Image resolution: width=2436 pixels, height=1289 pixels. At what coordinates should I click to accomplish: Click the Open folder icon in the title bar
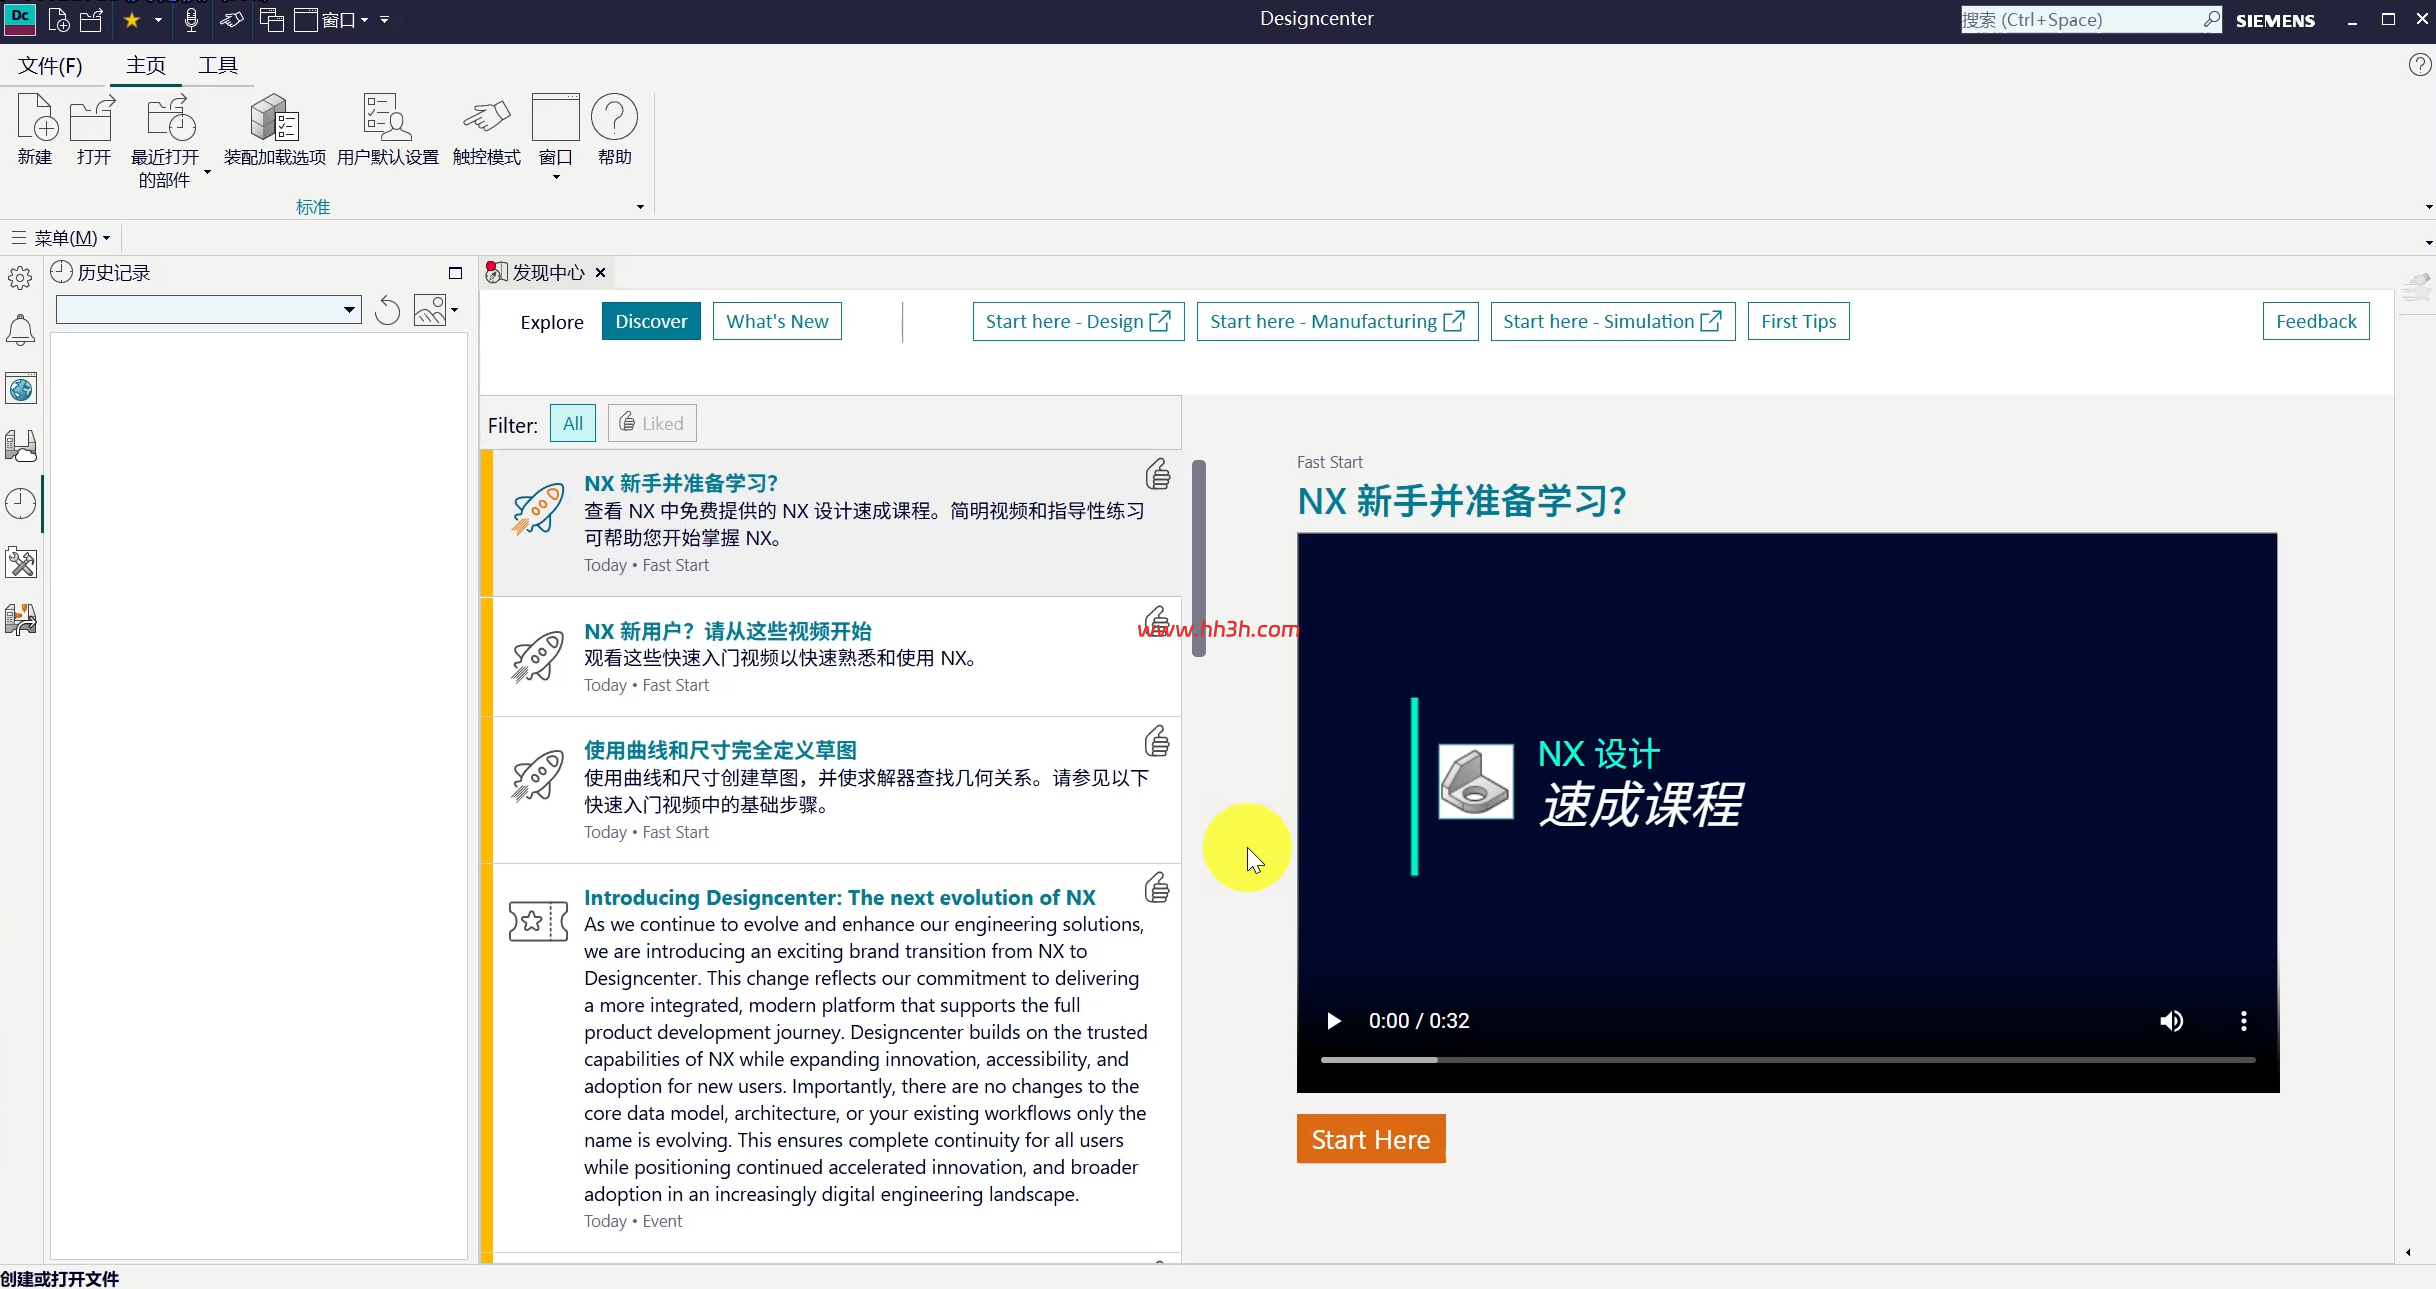[92, 20]
